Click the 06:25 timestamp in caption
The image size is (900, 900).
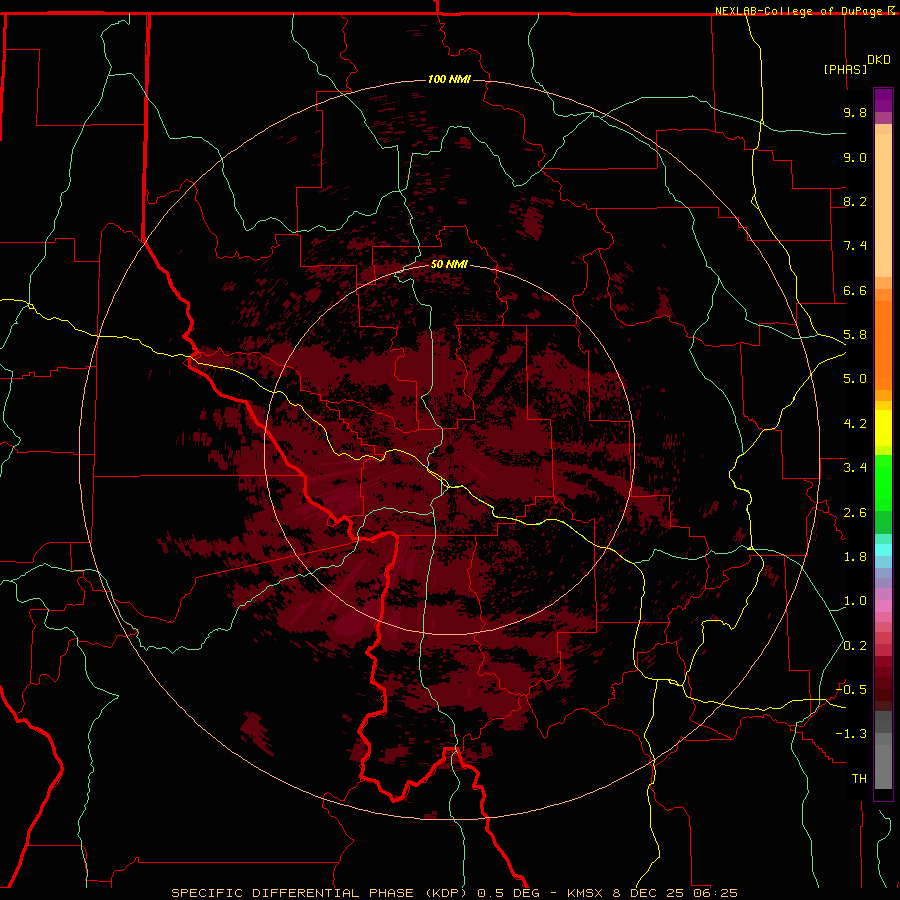click(714, 893)
